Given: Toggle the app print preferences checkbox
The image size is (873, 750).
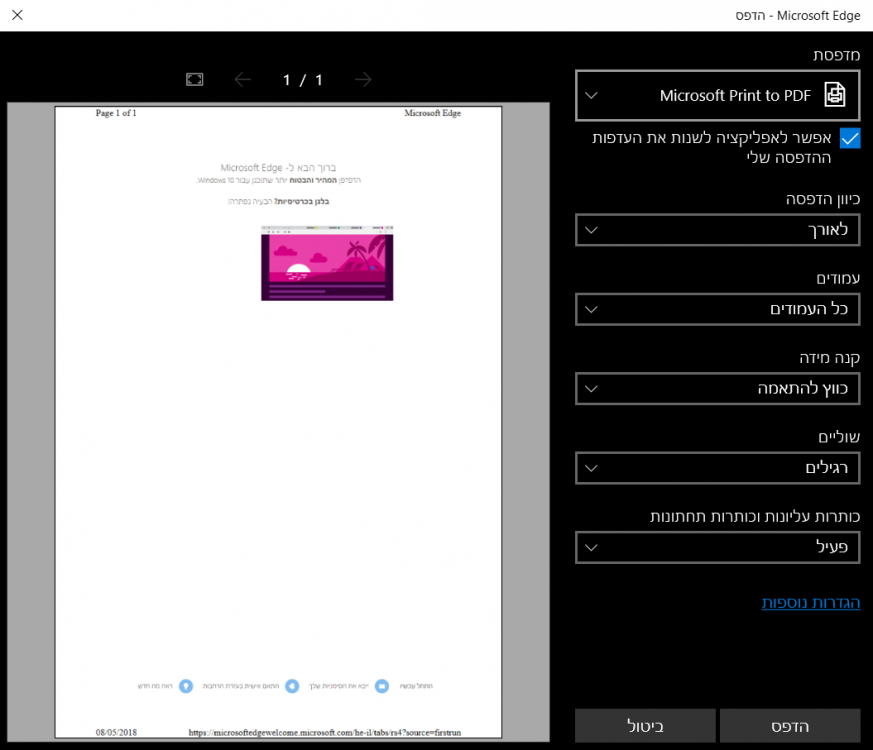Looking at the screenshot, I should pos(850,138).
